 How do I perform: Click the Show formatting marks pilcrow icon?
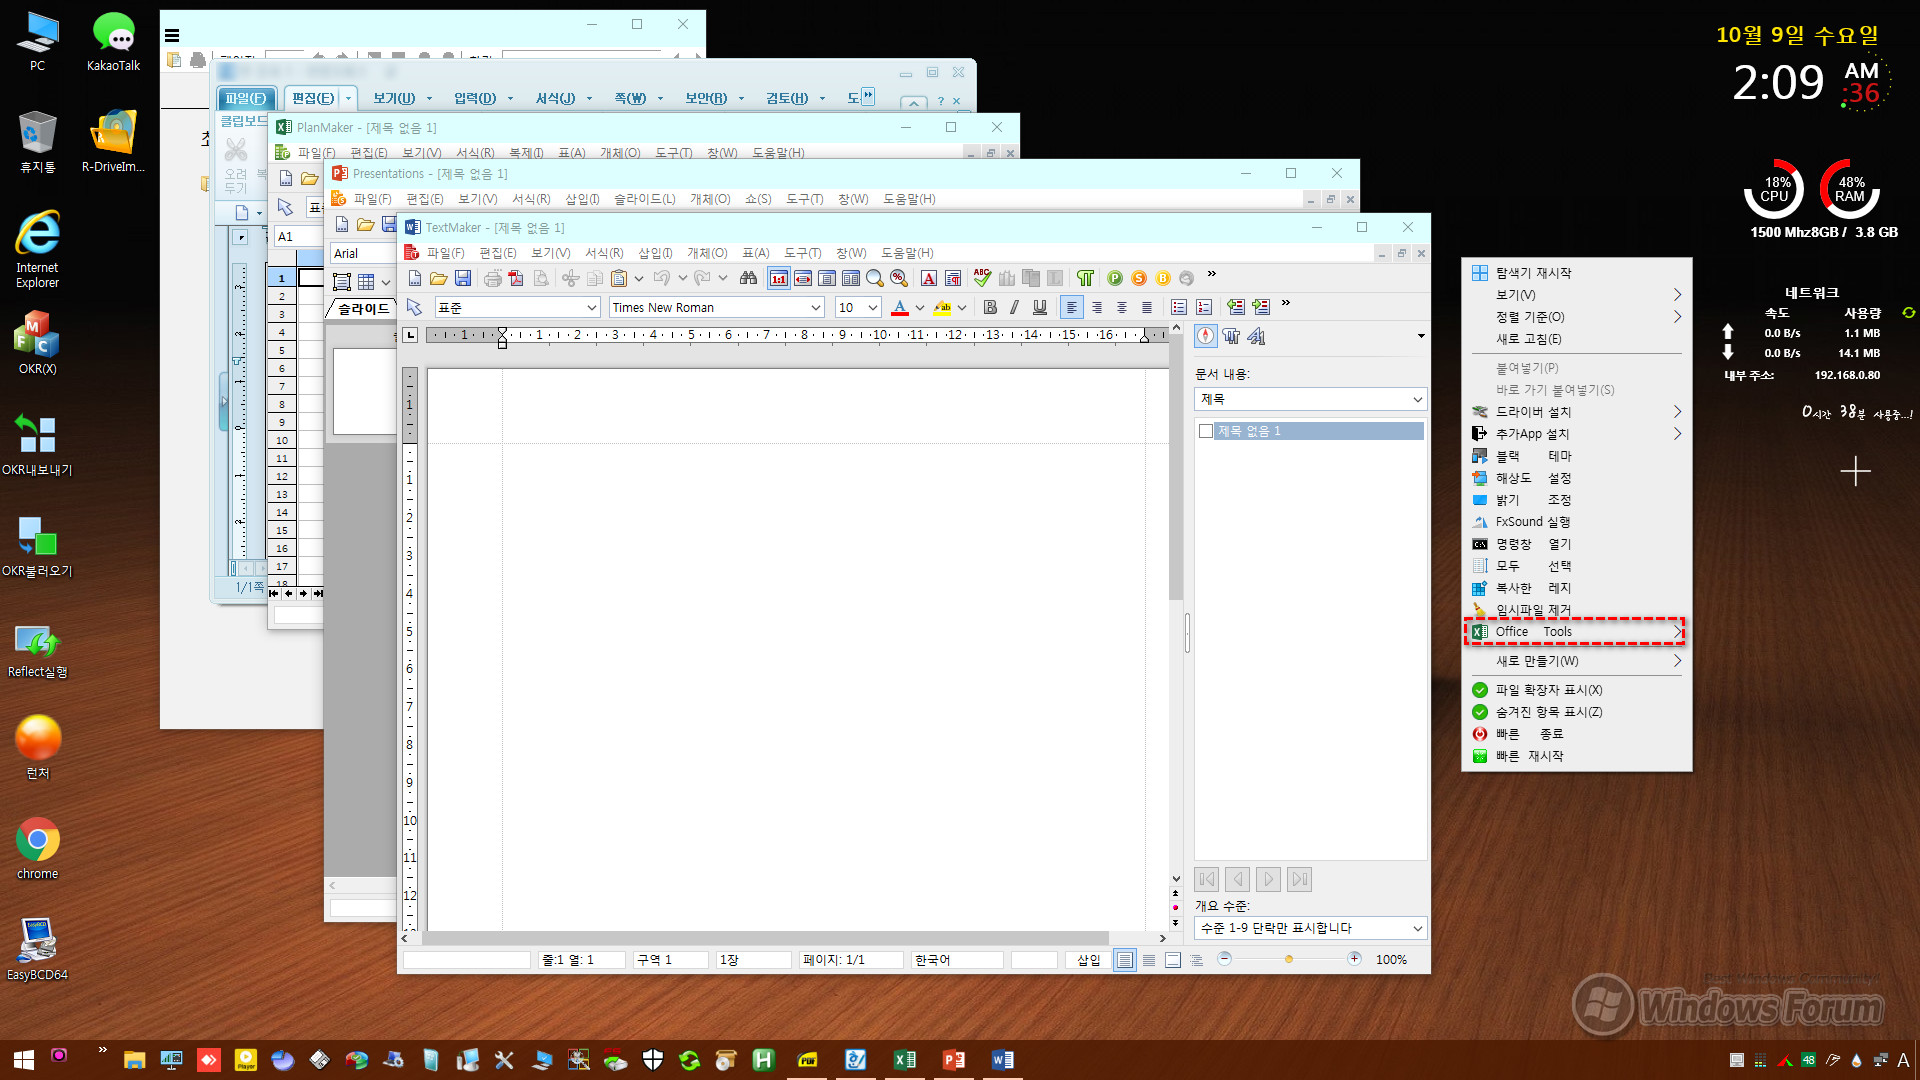(x=1085, y=278)
